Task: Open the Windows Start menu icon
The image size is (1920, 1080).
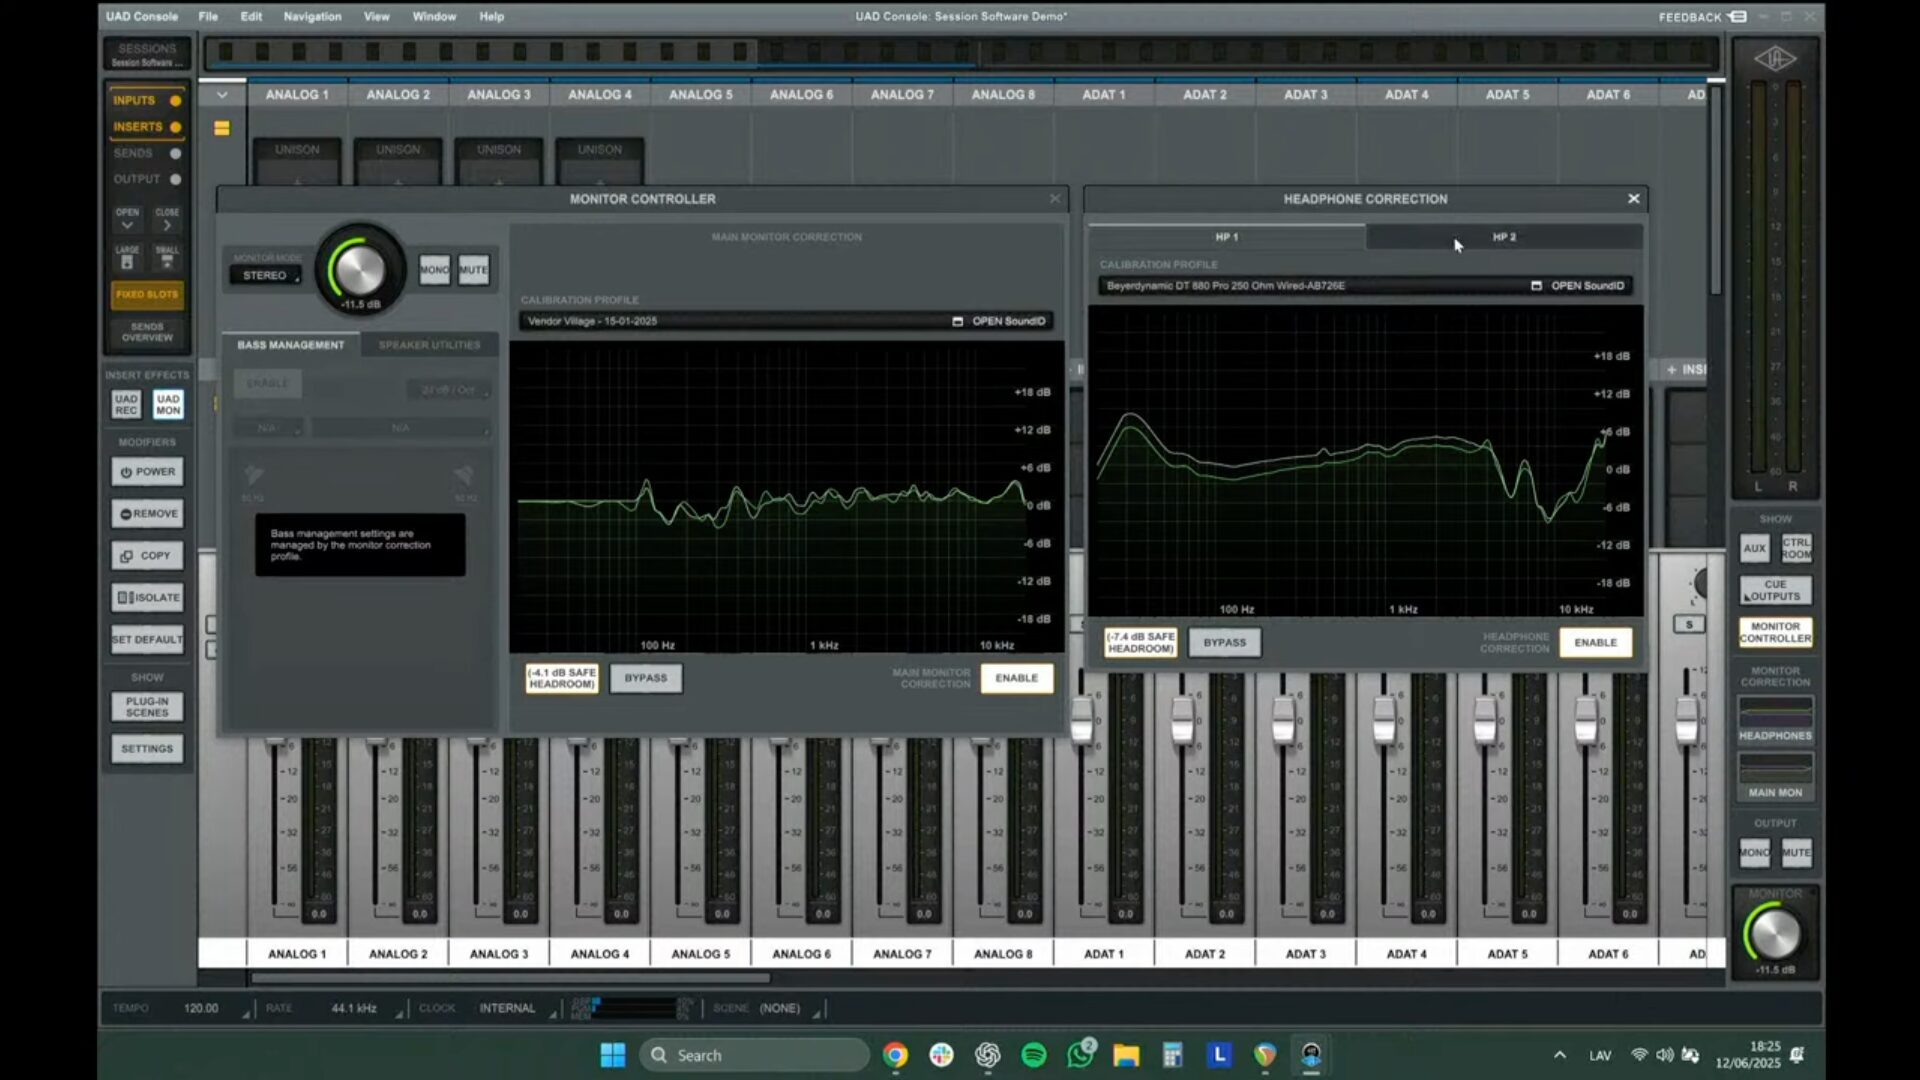Action: click(612, 1055)
